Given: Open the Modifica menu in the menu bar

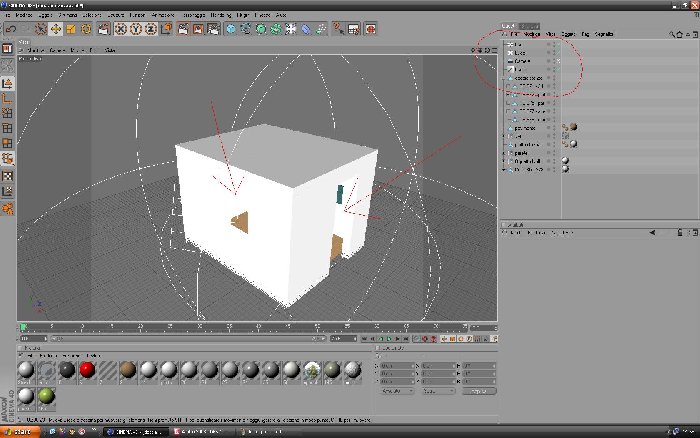Looking at the screenshot, I should 24,15.
